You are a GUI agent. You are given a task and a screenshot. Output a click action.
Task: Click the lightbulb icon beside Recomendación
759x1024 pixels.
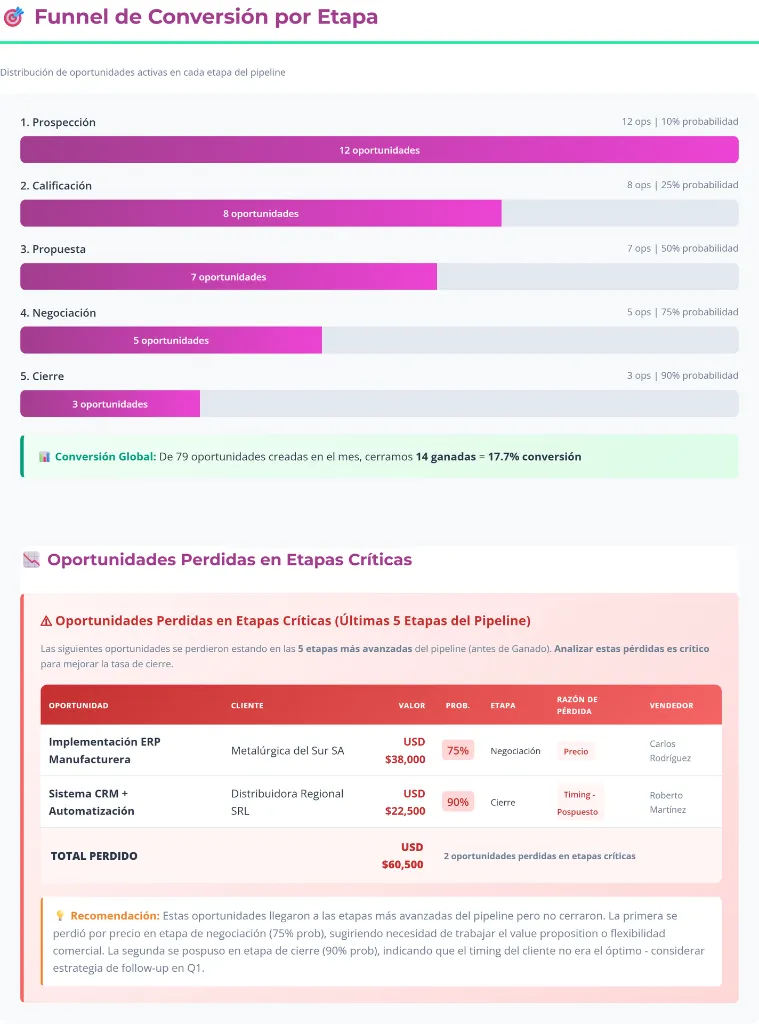(x=60, y=915)
